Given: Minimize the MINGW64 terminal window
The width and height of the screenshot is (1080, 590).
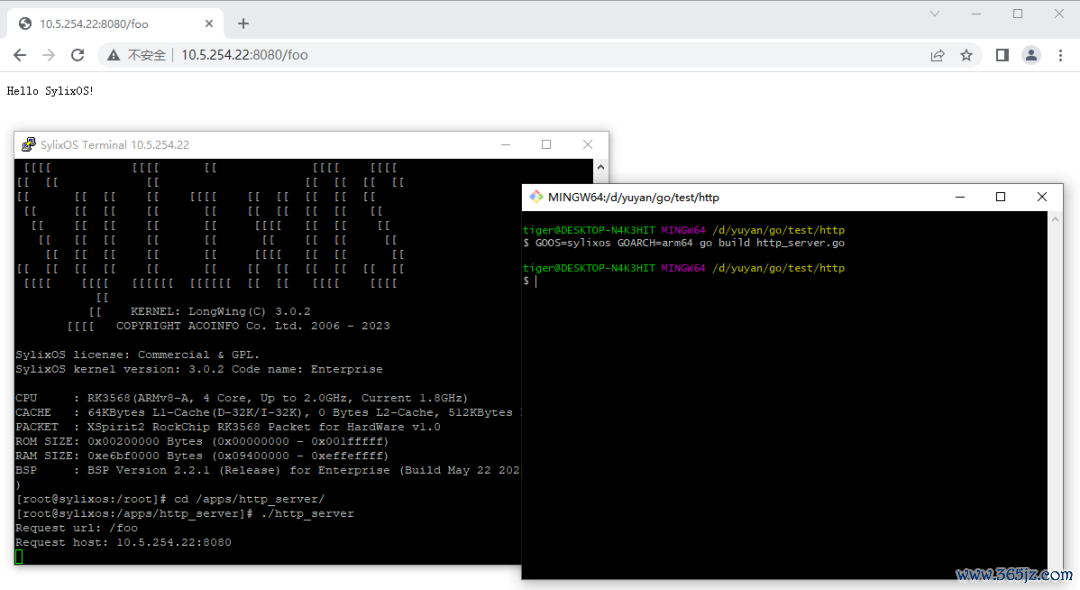Looking at the screenshot, I should [958, 197].
